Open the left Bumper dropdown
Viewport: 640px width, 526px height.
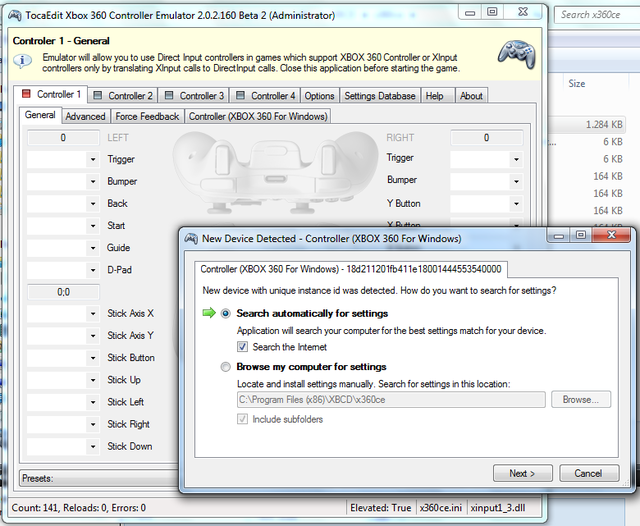click(93, 181)
